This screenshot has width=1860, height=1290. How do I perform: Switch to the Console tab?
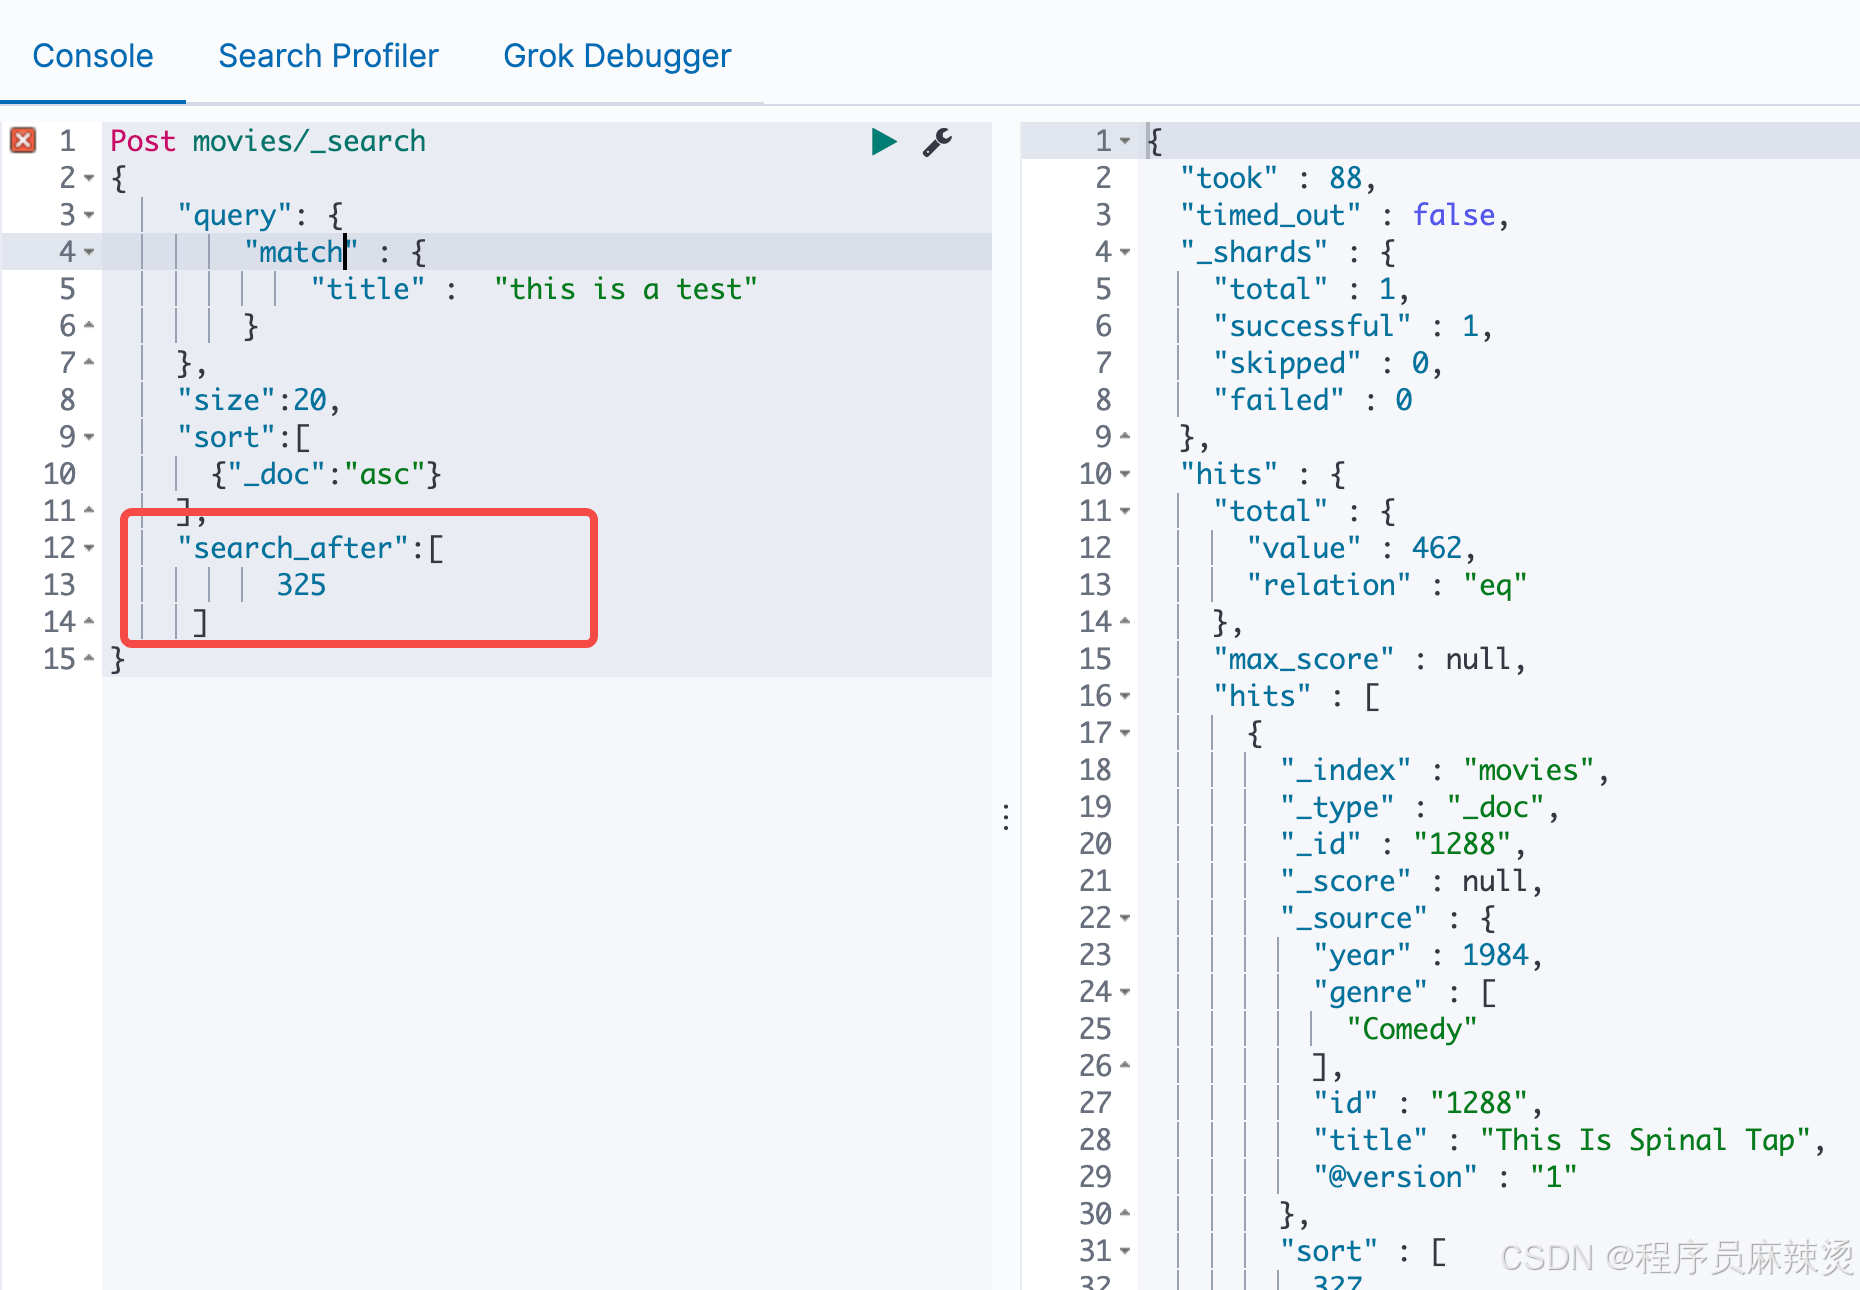pos(93,56)
